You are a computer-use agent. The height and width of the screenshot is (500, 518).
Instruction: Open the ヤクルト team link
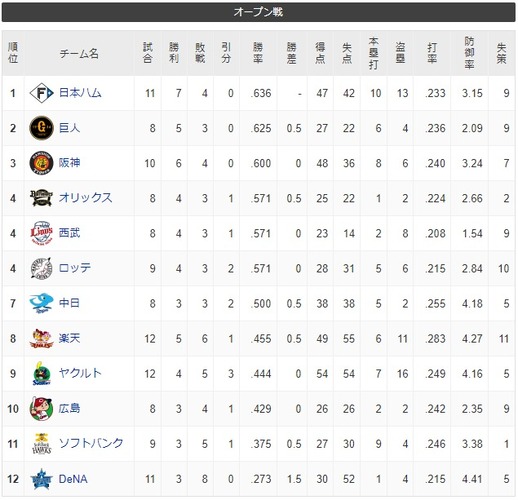(80, 373)
